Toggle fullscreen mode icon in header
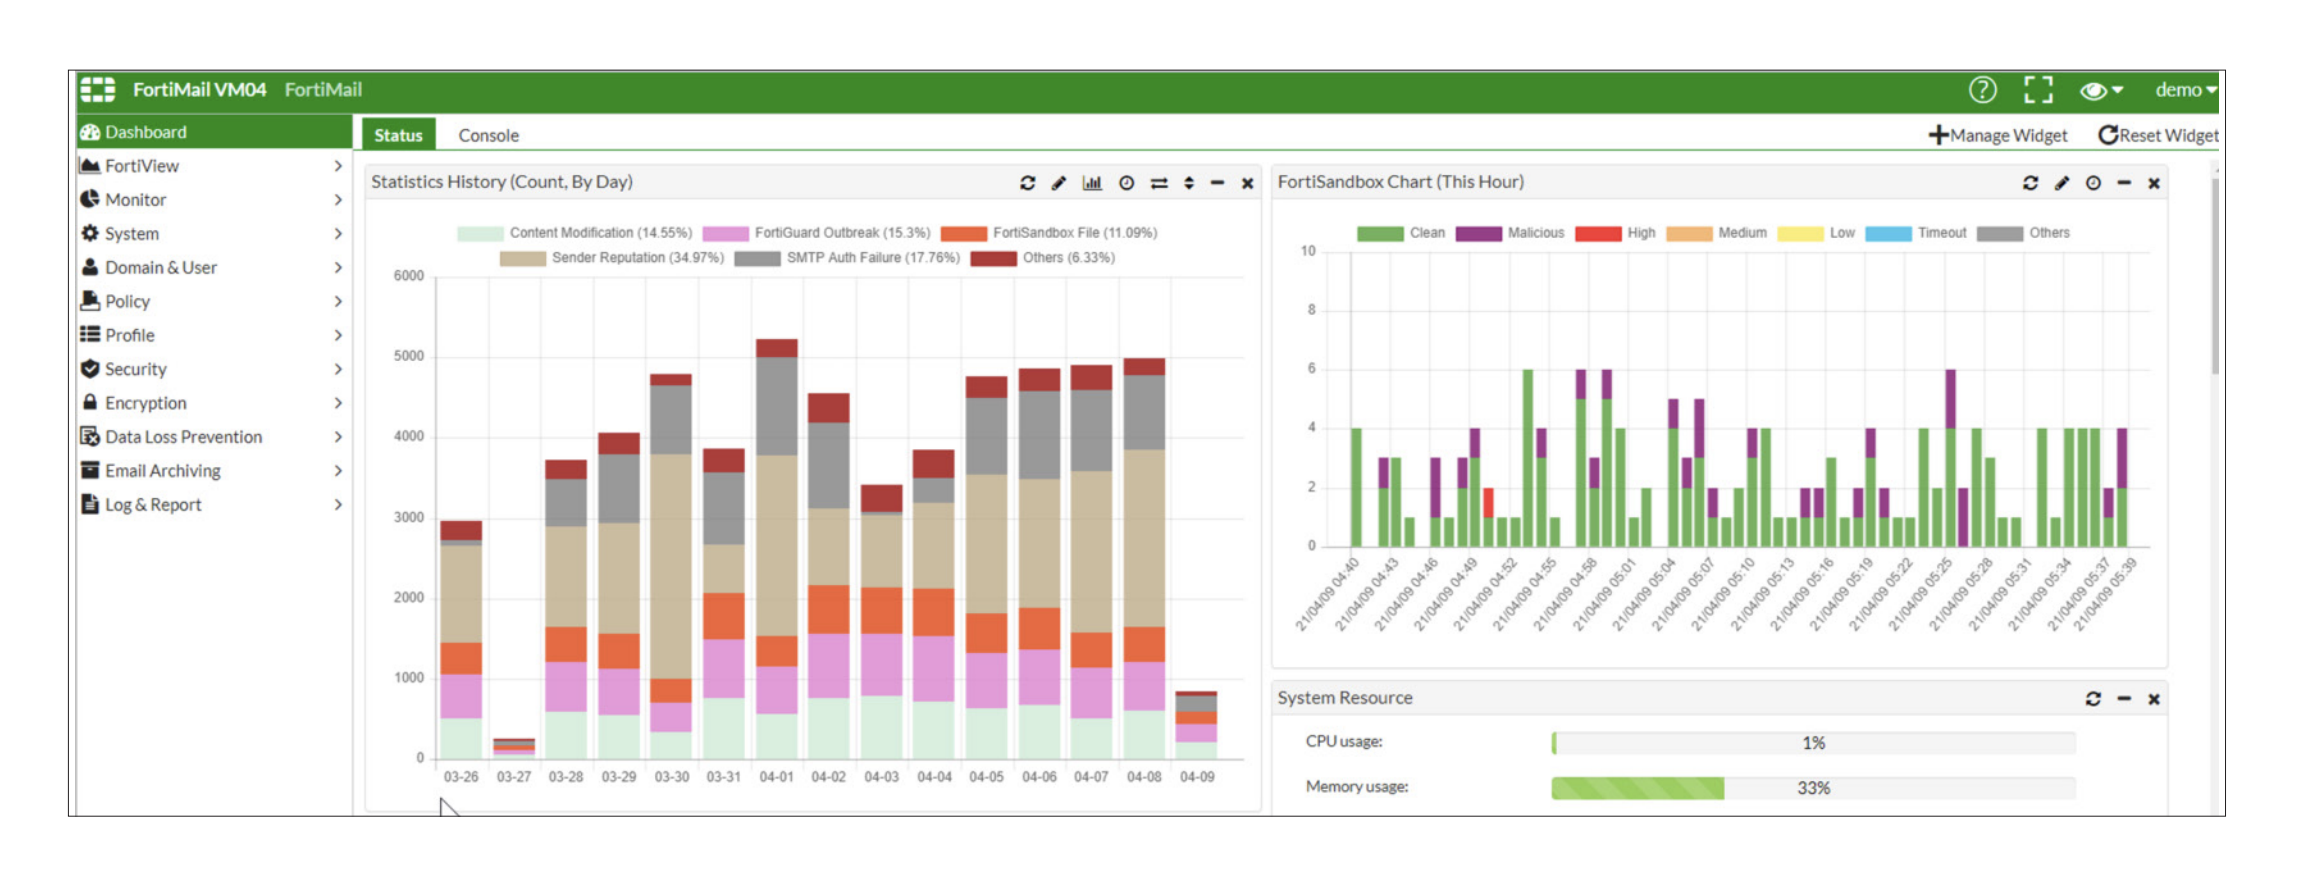Screen dimensions: 2308x872 (2038, 90)
